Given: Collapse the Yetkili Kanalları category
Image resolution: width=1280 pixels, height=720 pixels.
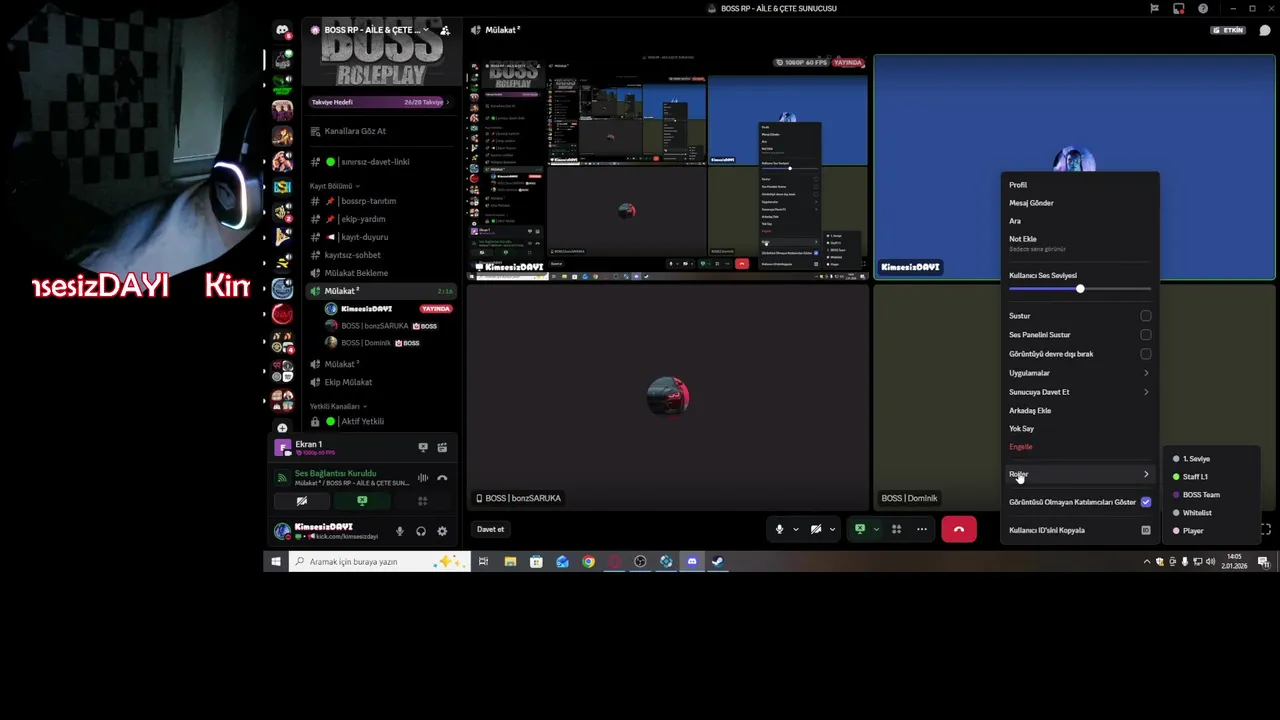Looking at the screenshot, I should (x=338, y=406).
